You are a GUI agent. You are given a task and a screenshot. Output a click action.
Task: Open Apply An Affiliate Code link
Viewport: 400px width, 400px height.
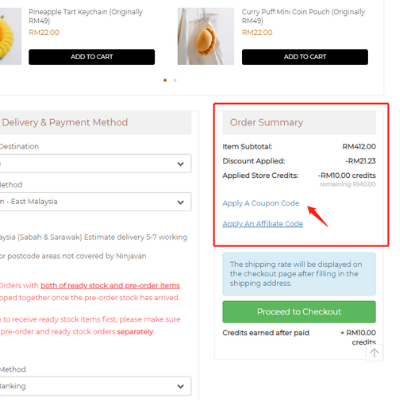tap(263, 224)
